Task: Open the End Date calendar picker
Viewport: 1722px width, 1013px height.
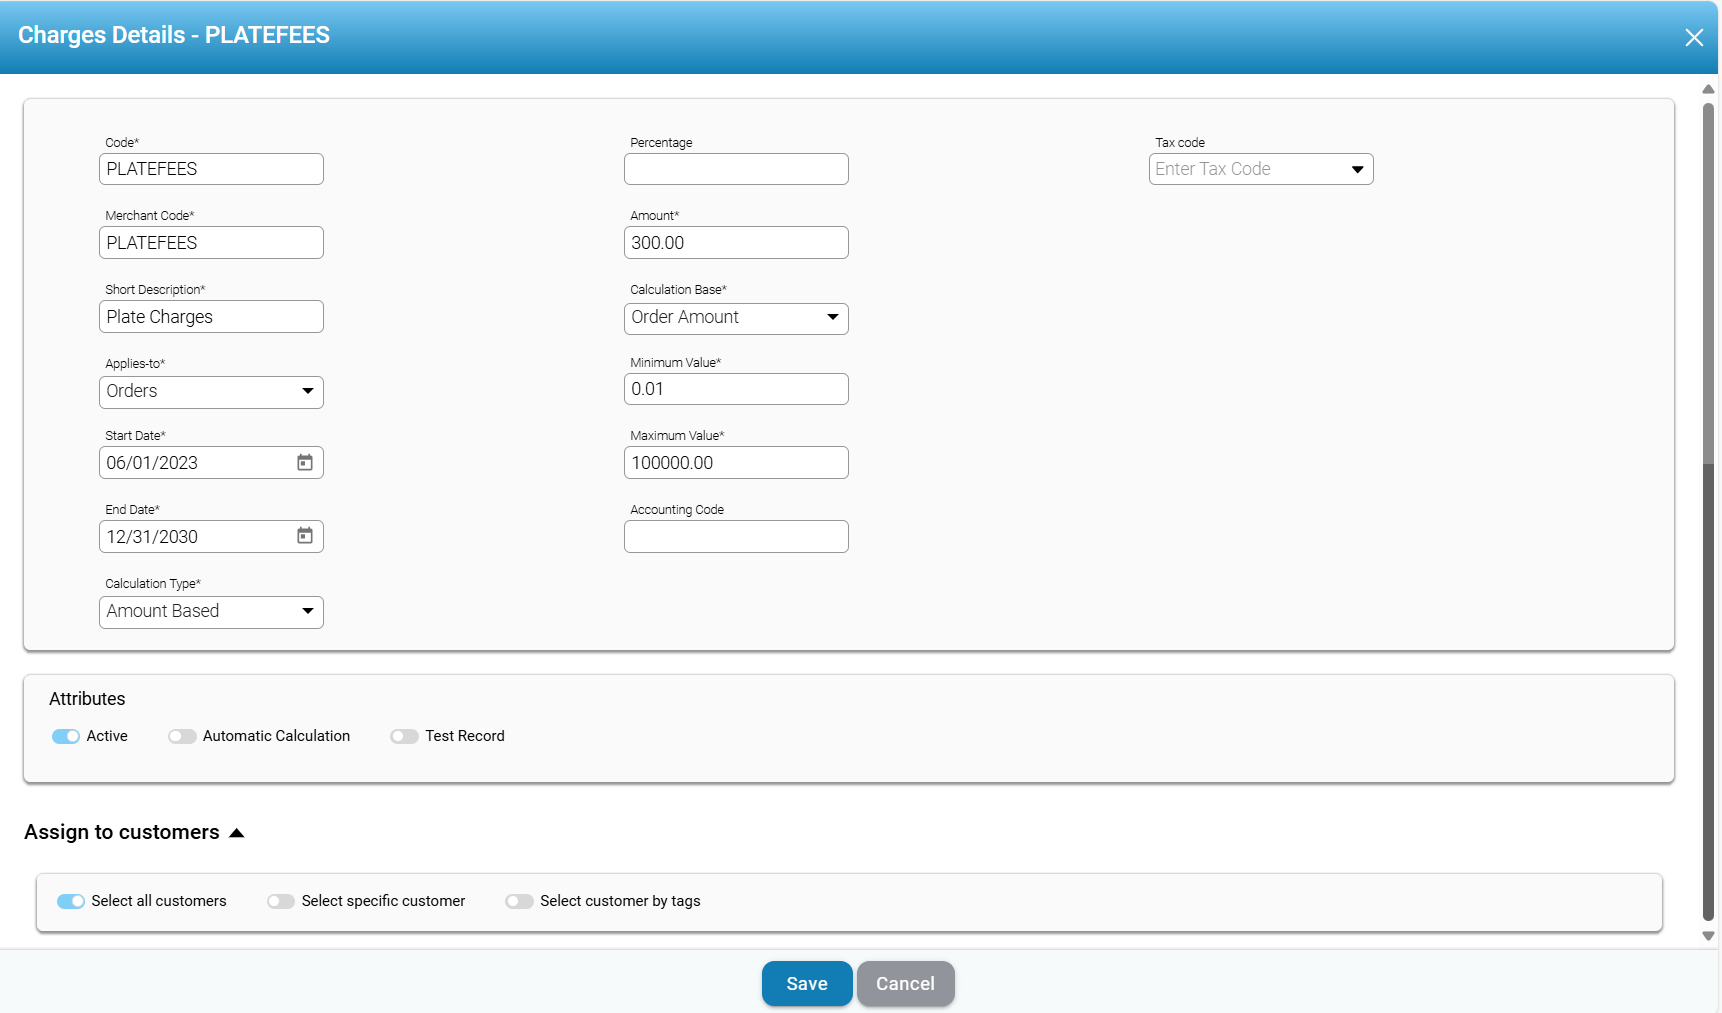Action: [305, 537]
